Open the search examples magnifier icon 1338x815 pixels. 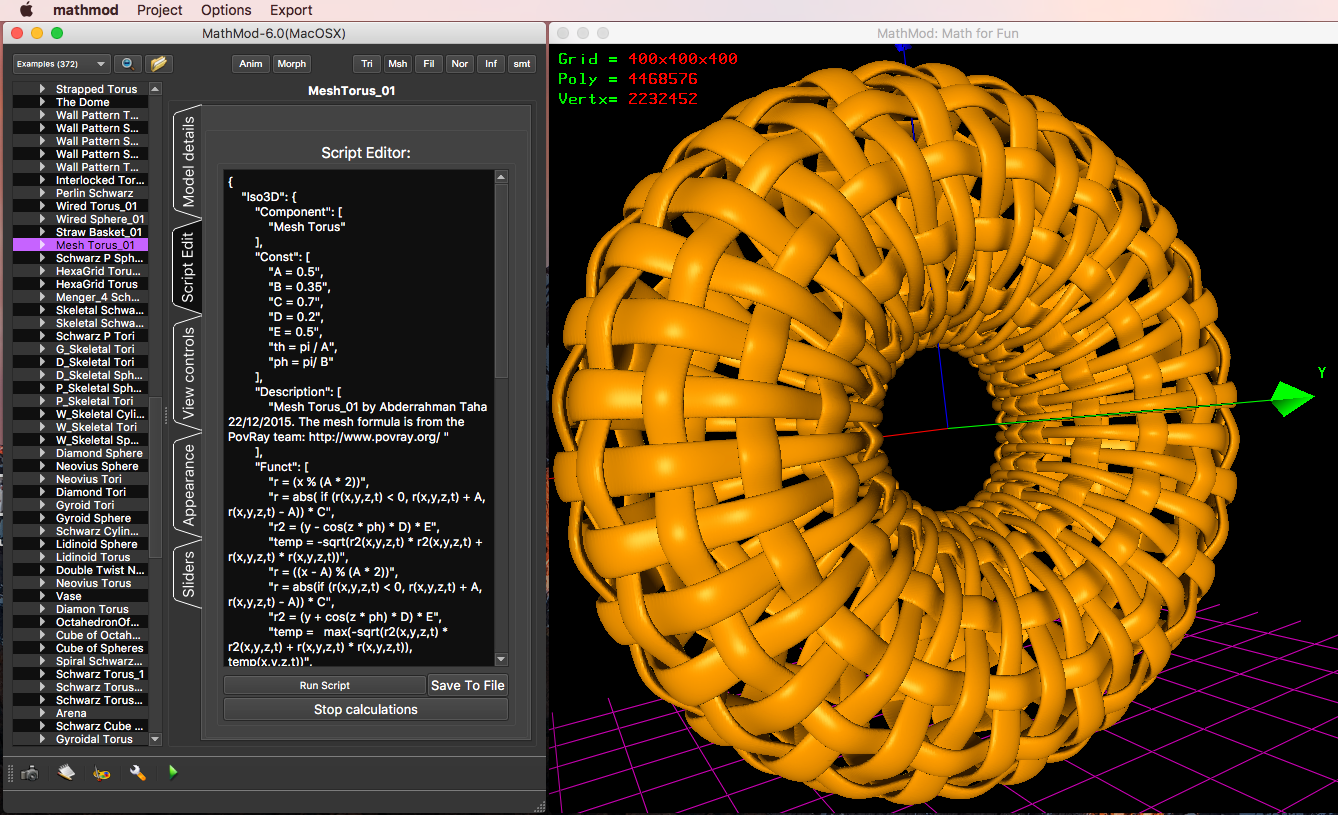point(127,63)
